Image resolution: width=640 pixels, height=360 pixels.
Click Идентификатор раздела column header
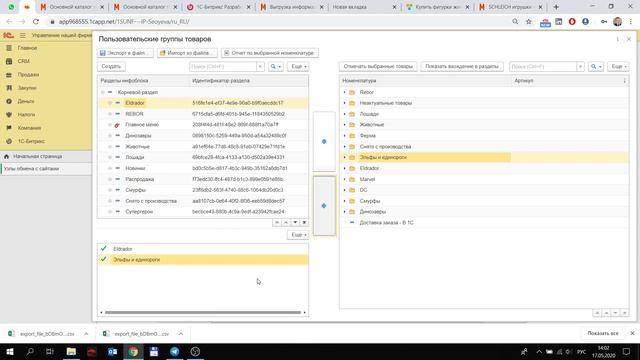coord(249,81)
